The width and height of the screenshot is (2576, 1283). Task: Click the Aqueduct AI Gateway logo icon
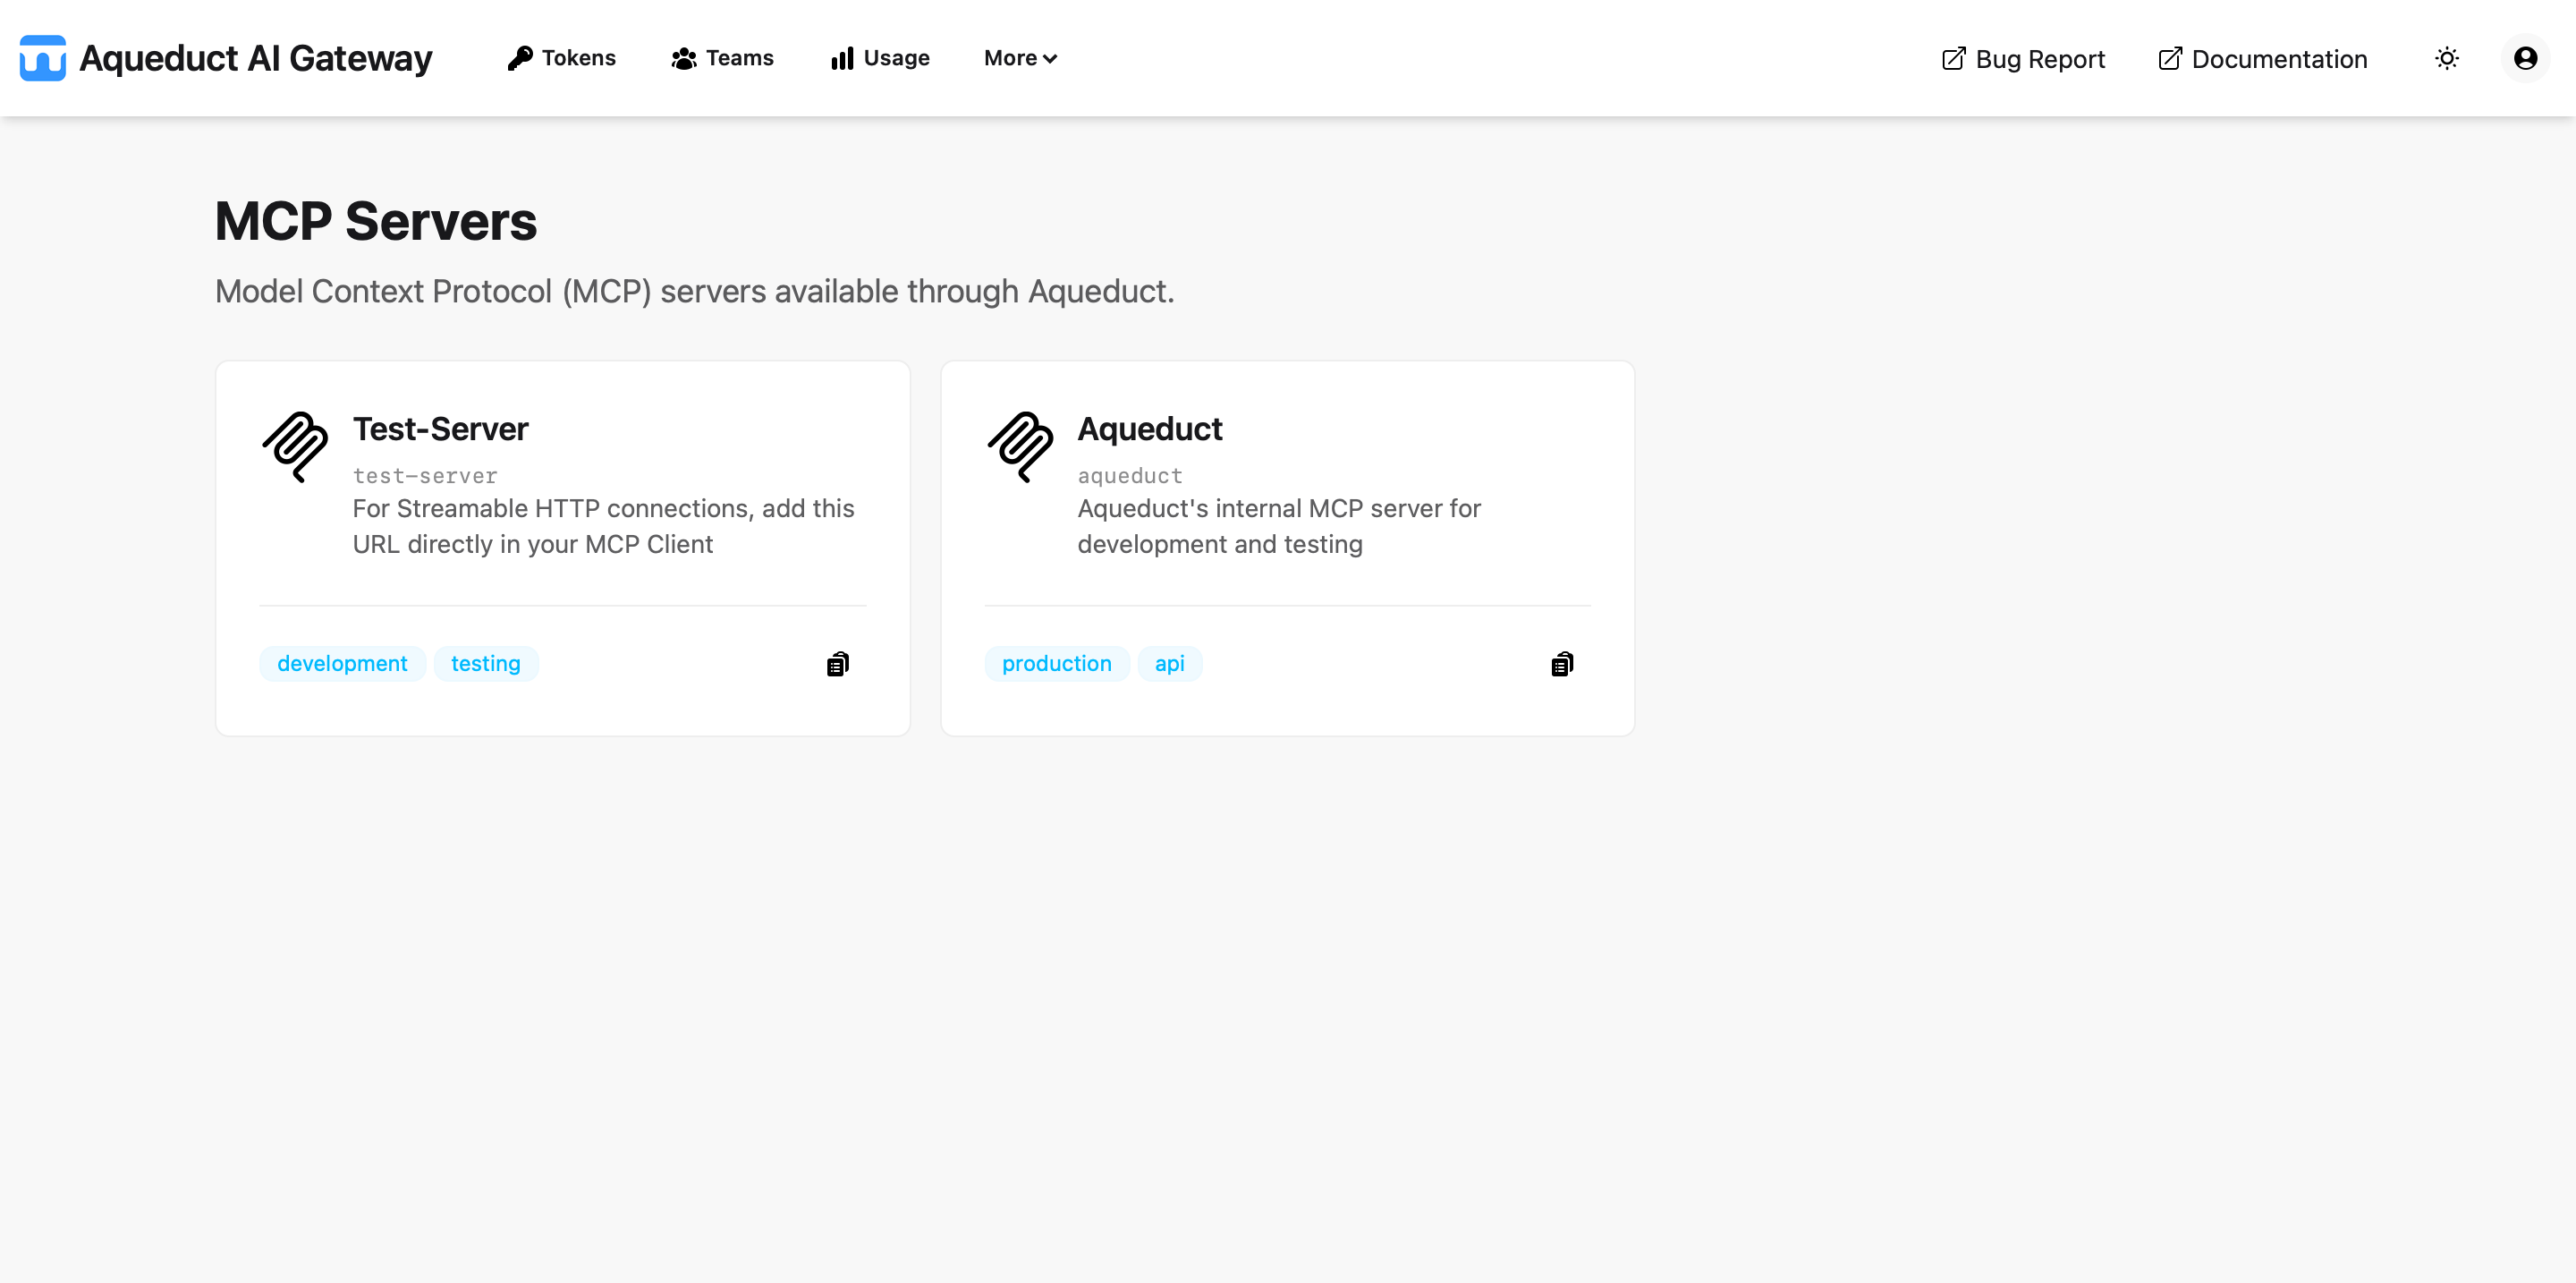[x=41, y=58]
